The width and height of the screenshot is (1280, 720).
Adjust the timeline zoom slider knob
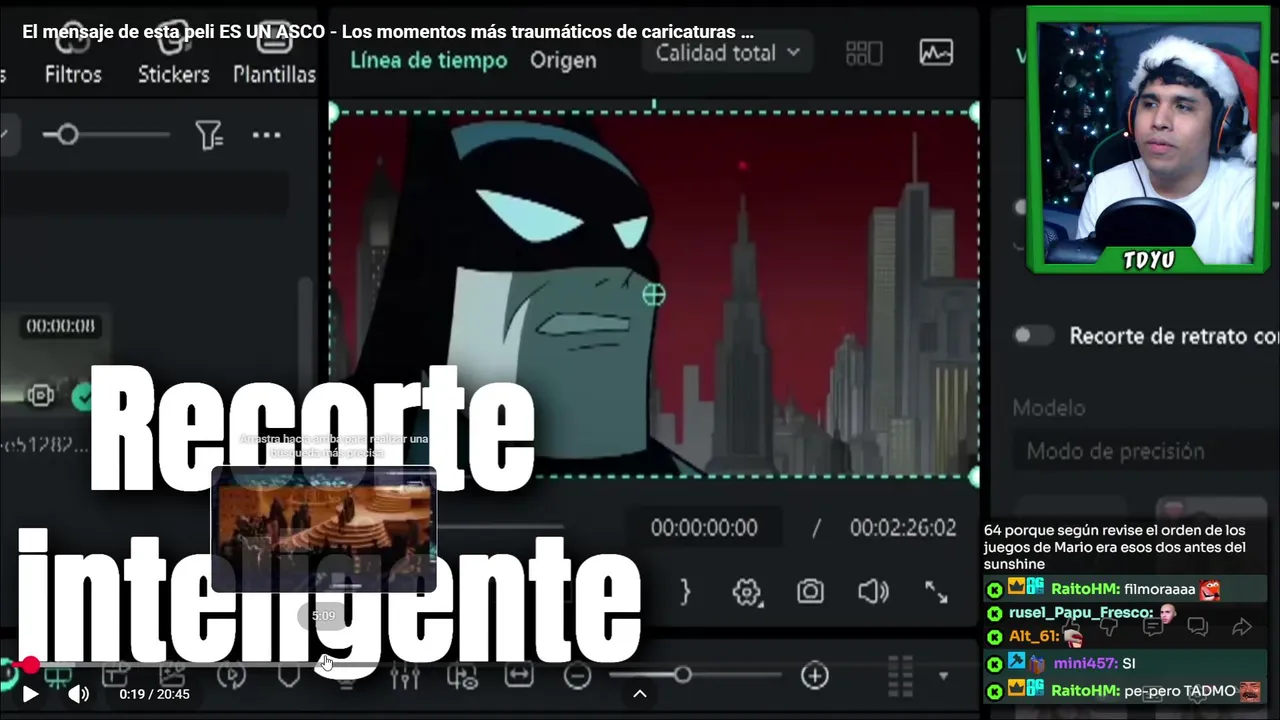[682, 676]
